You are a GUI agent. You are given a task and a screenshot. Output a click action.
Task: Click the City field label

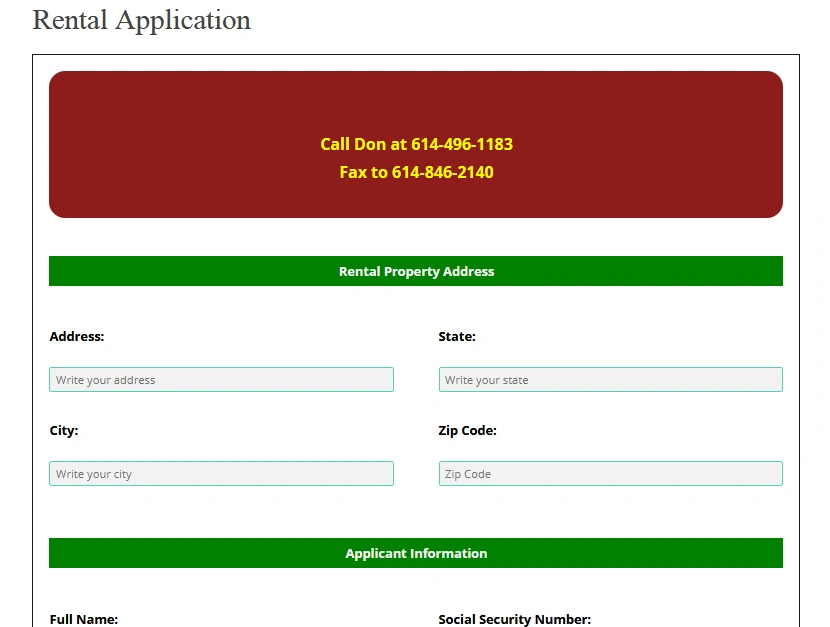pos(63,431)
